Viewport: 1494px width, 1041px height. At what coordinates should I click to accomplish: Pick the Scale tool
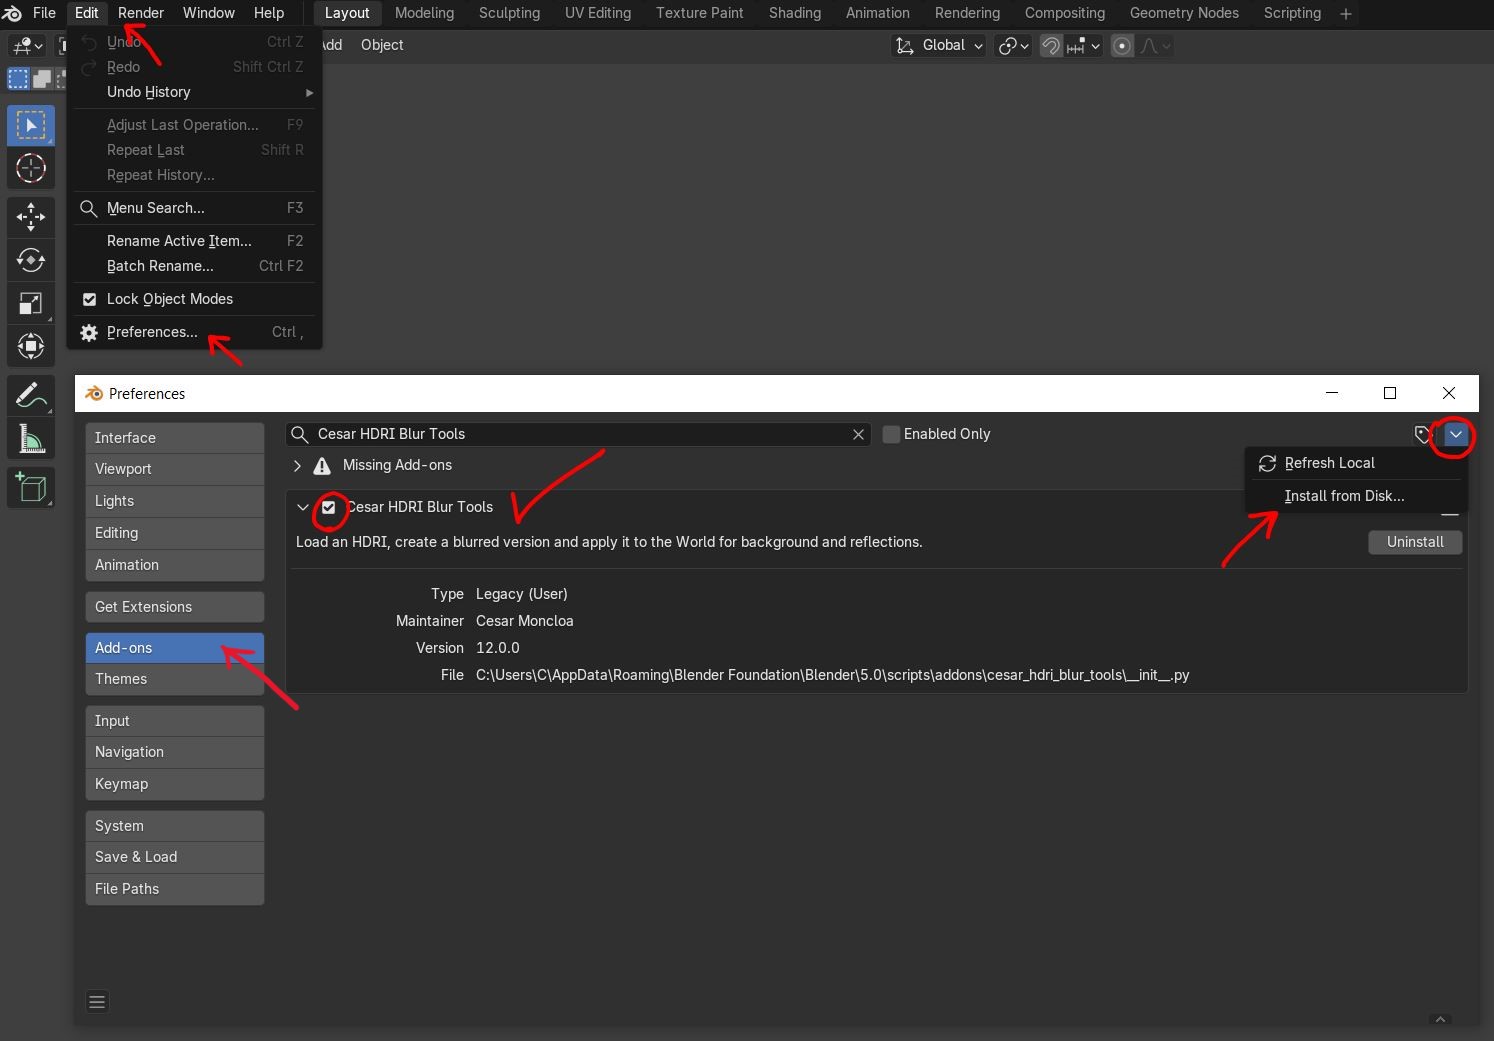[x=31, y=304]
